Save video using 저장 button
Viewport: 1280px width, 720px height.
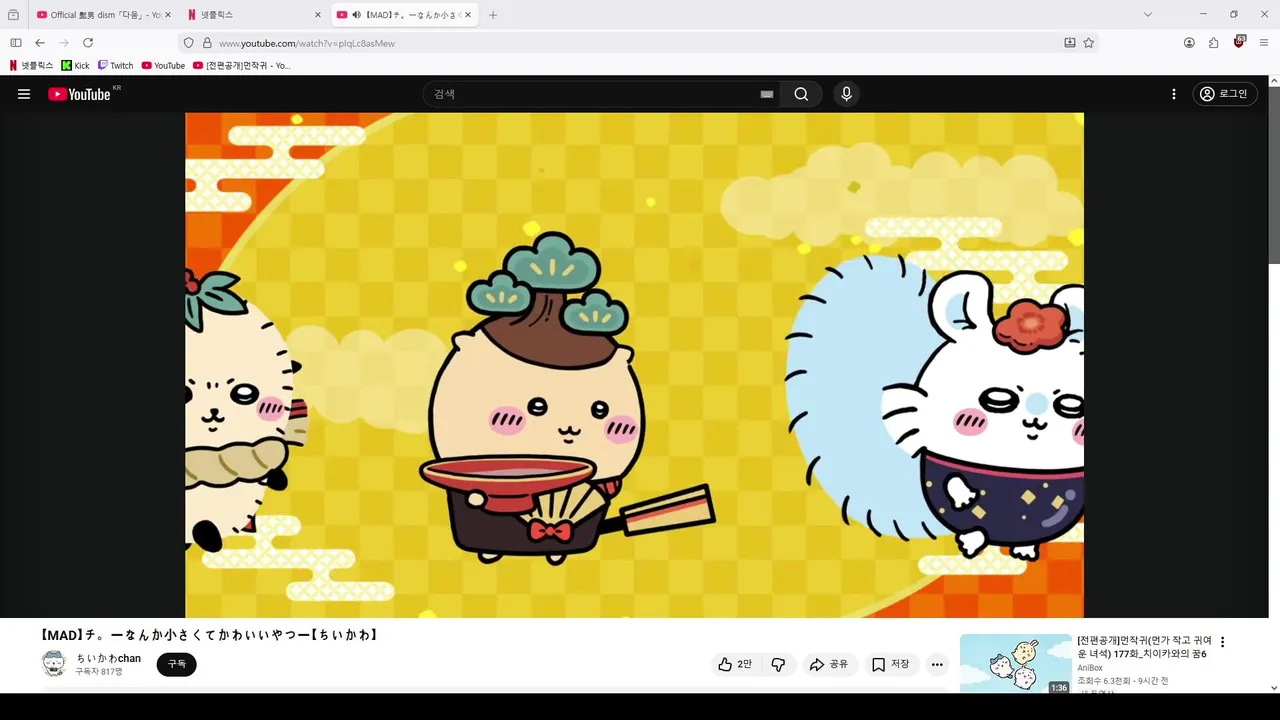[x=890, y=664]
